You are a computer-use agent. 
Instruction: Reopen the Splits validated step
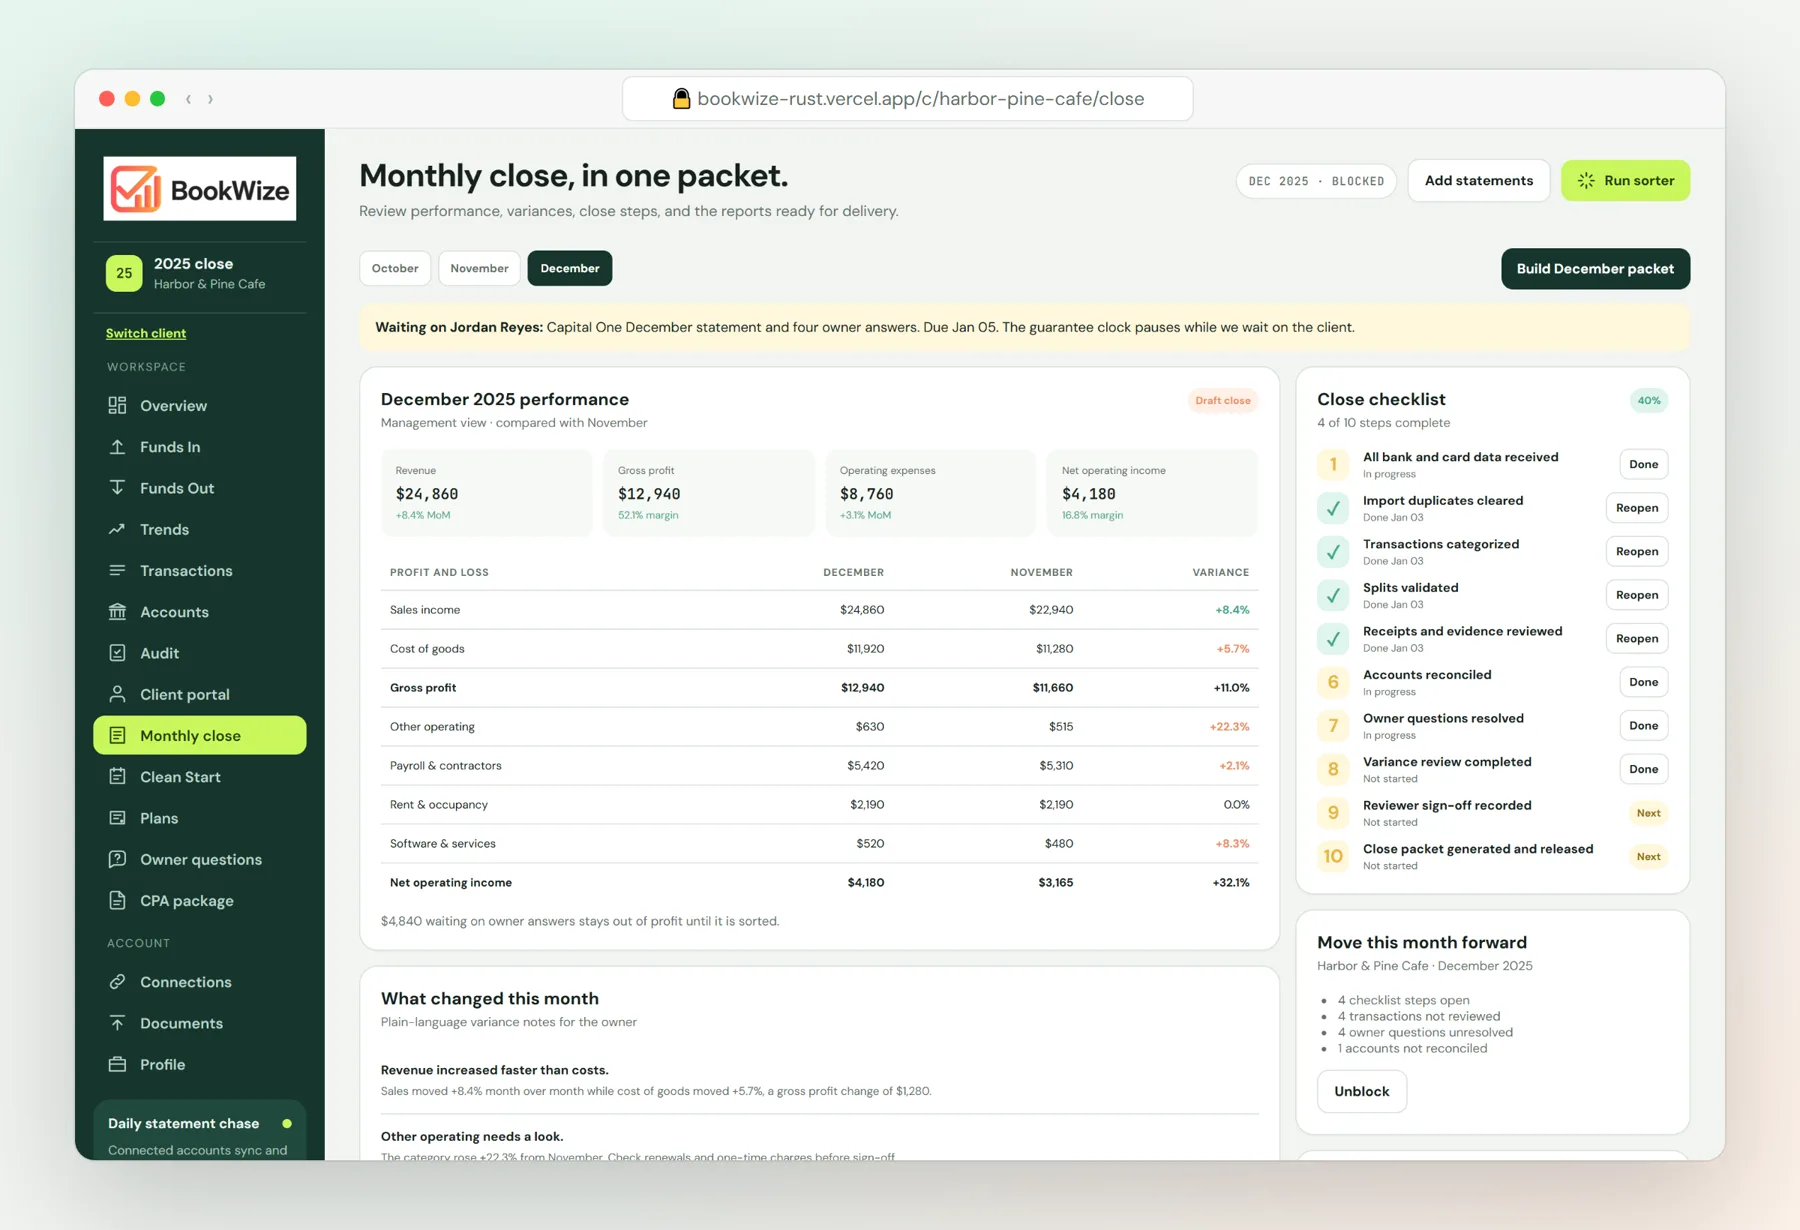click(x=1636, y=595)
